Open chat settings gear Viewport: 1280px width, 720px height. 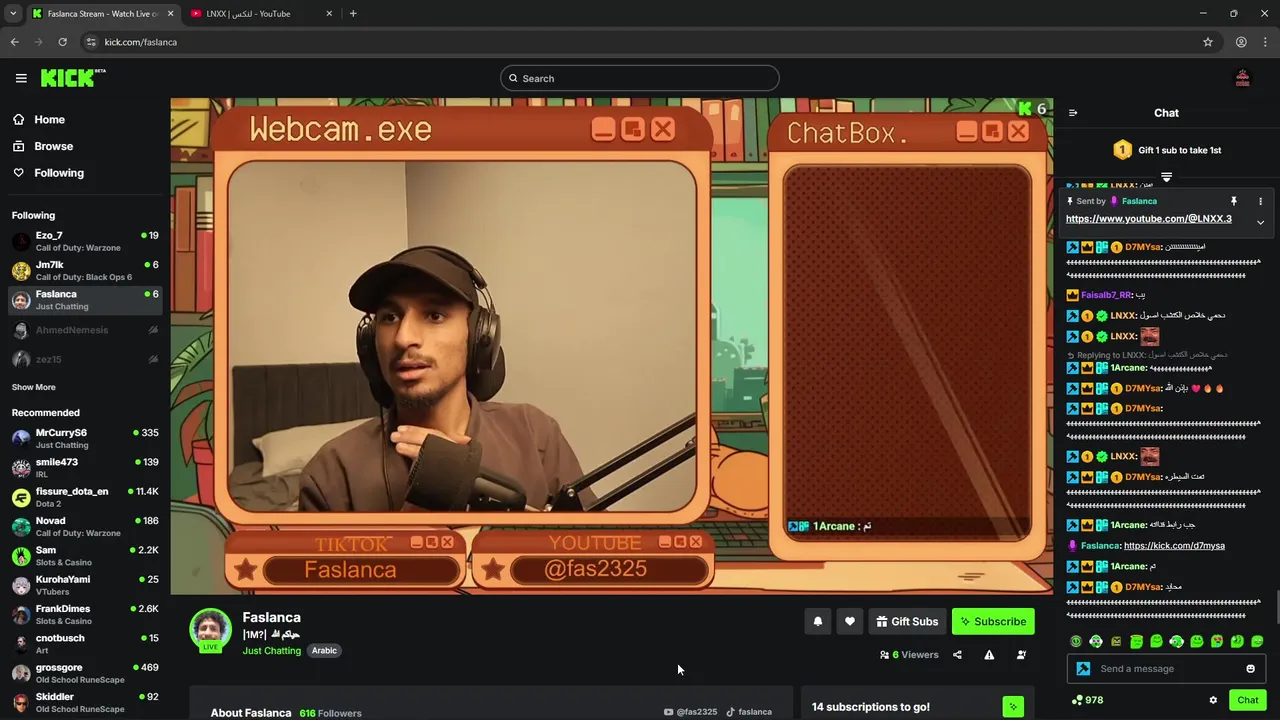tap(1213, 700)
